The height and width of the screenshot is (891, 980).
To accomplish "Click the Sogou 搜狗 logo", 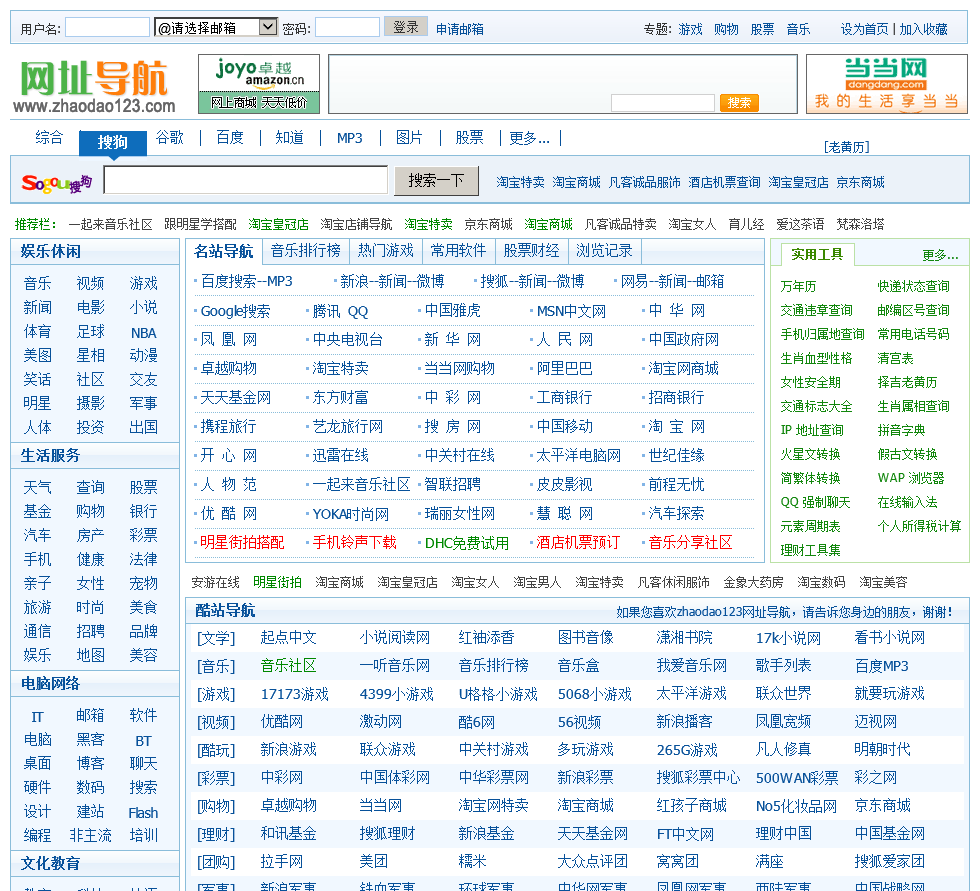I will point(57,182).
